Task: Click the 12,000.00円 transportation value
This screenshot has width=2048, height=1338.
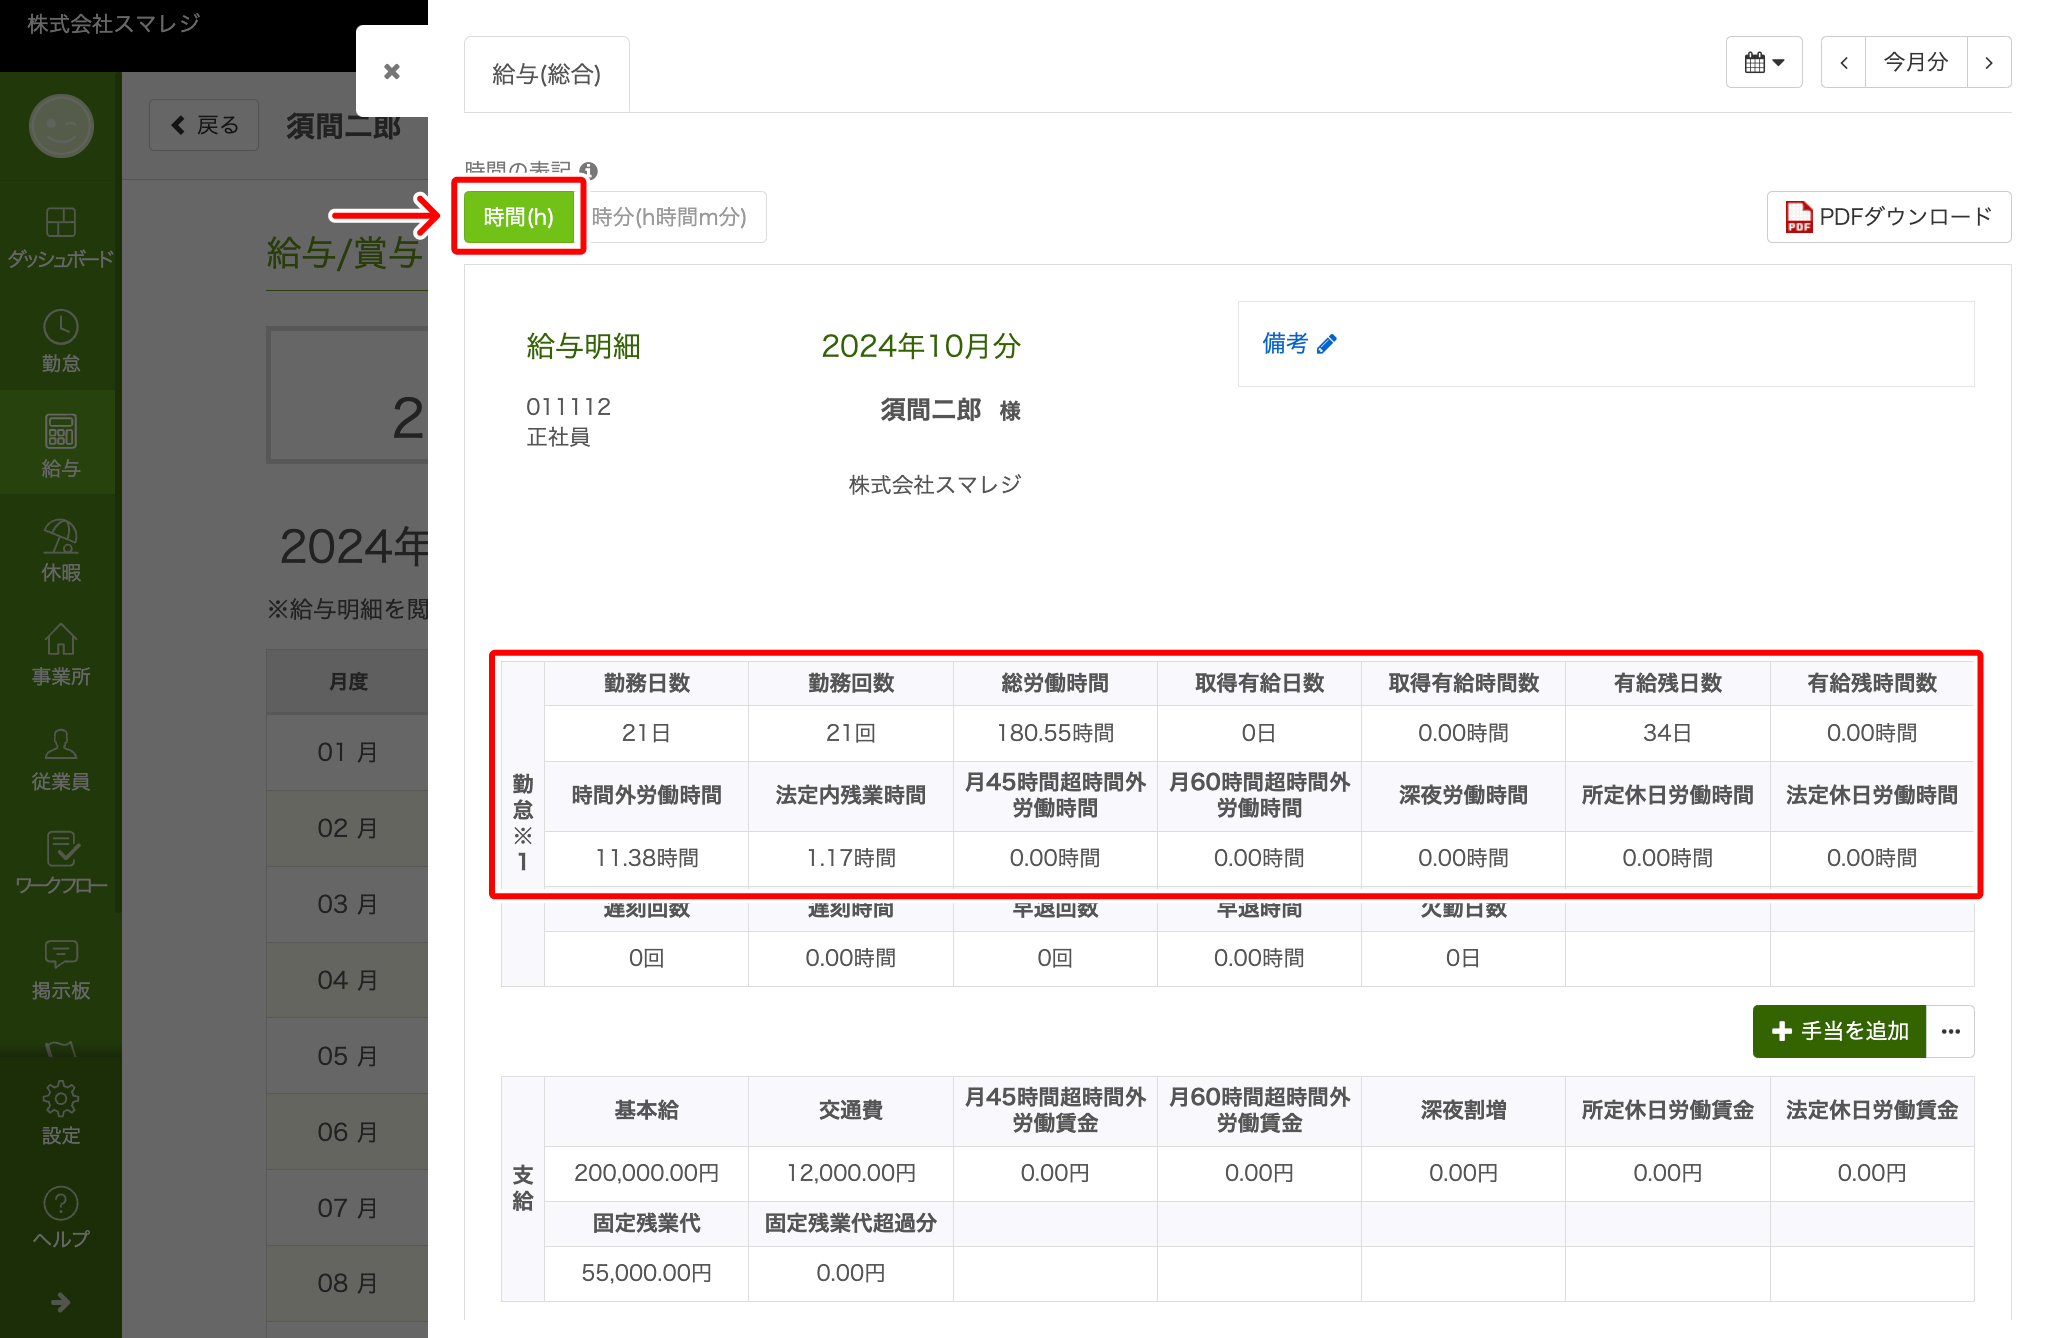Action: point(851,1173)
